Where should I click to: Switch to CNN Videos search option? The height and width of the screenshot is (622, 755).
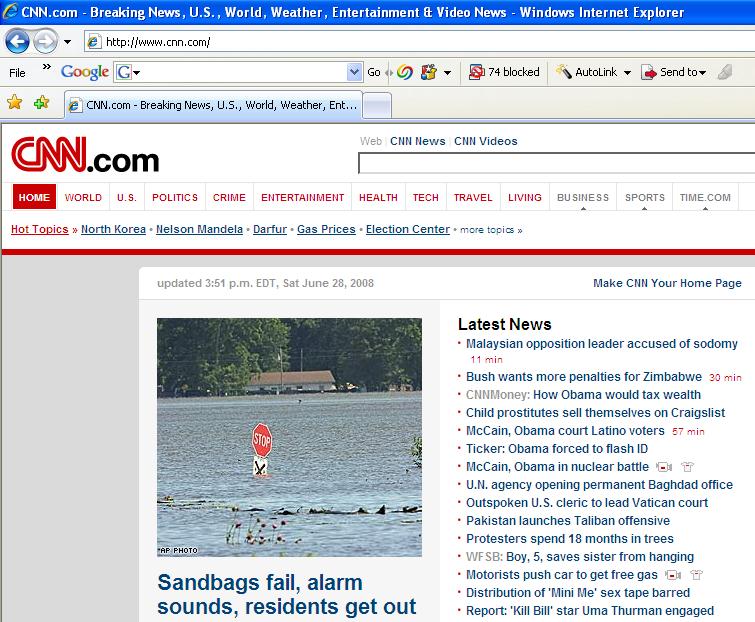point(485,141)
